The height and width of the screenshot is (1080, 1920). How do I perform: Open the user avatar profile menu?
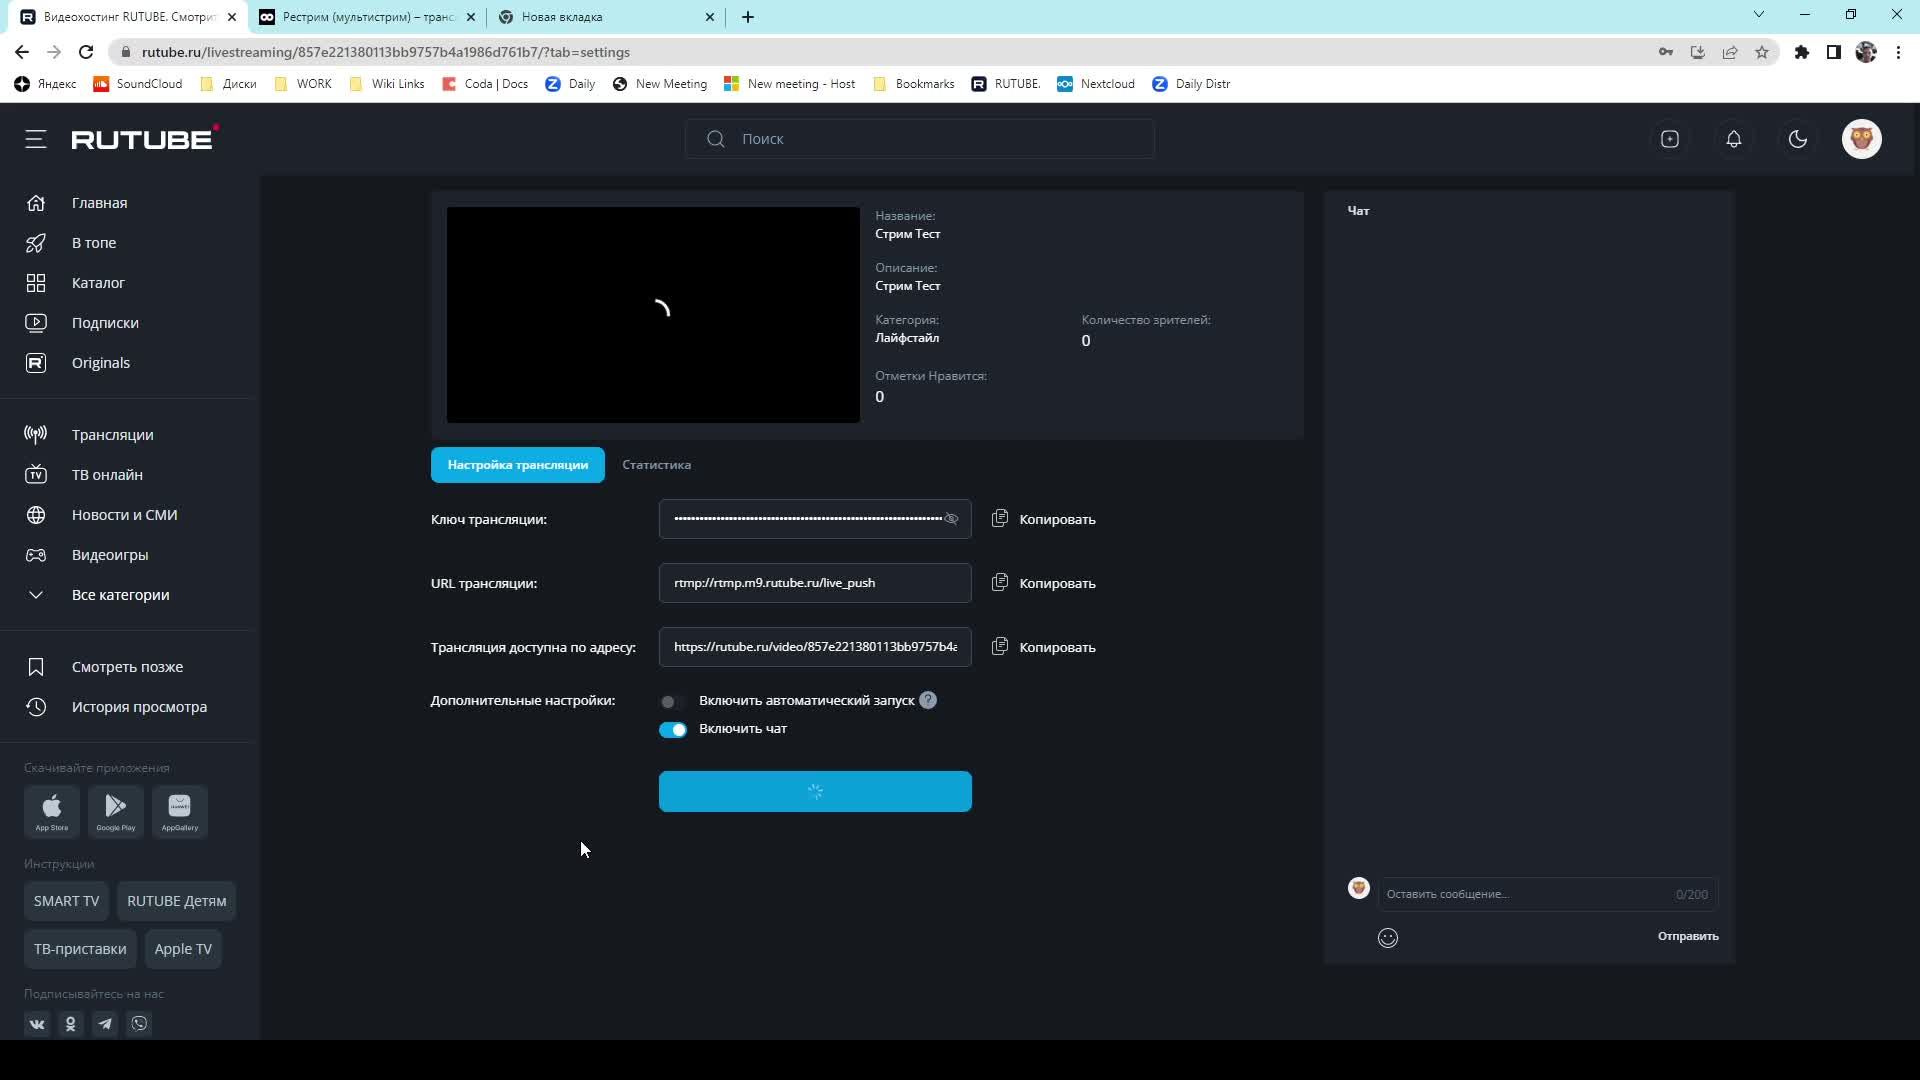tap(1861, 139)
